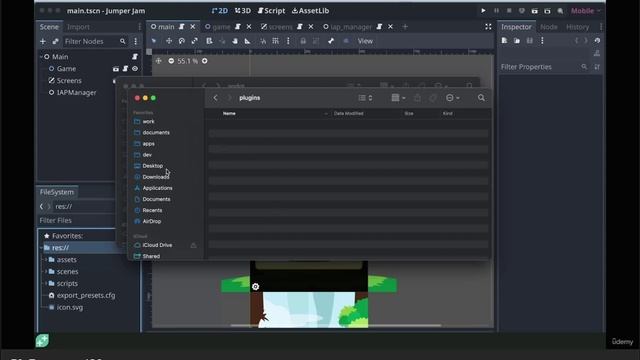Save resource icon in Inspector
Screen dimensions: 640x360
tap(530, 40)
